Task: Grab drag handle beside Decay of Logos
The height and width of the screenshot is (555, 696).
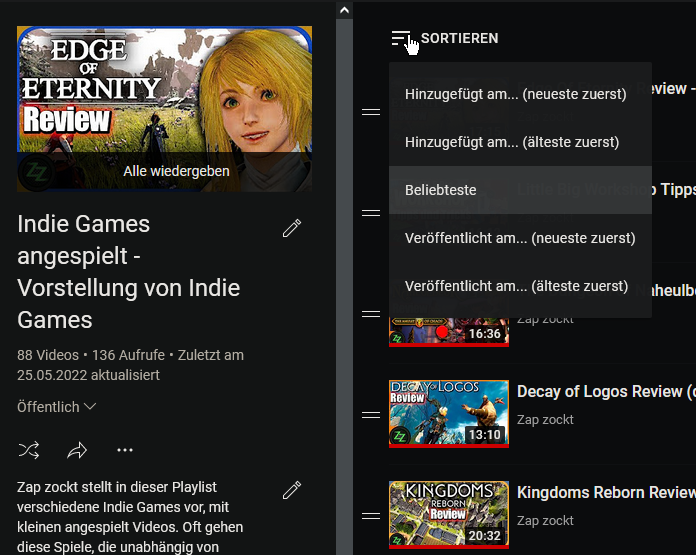Action: coord(371,415)
